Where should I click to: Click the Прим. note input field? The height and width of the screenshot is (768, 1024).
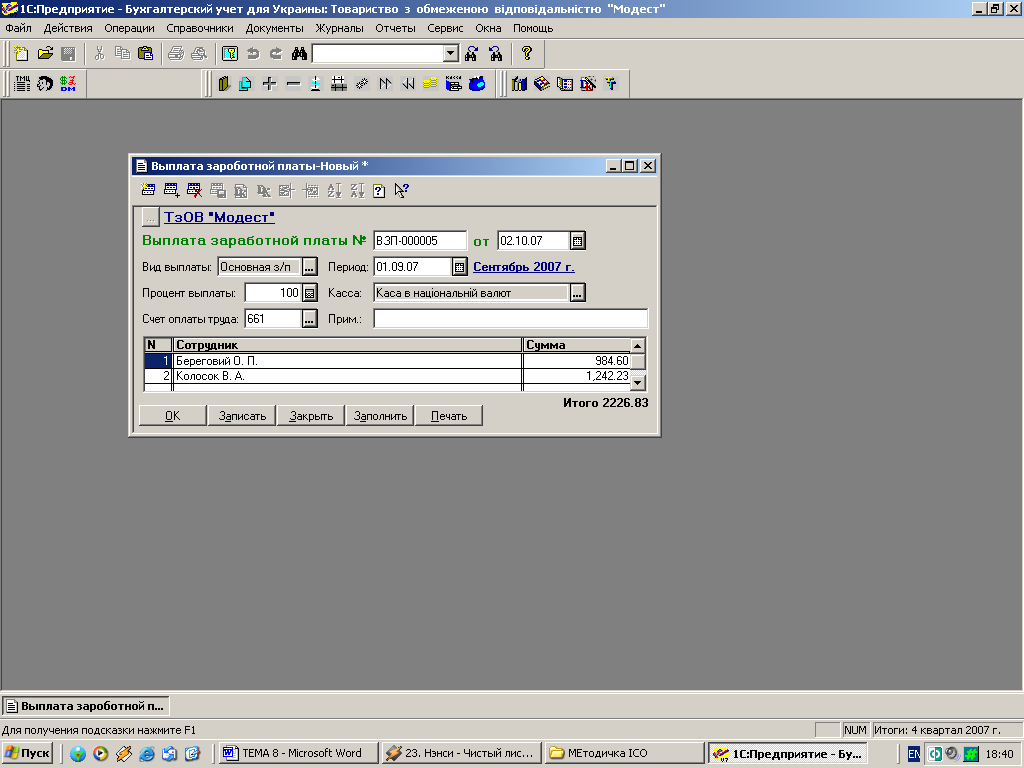tap(511, 319)
